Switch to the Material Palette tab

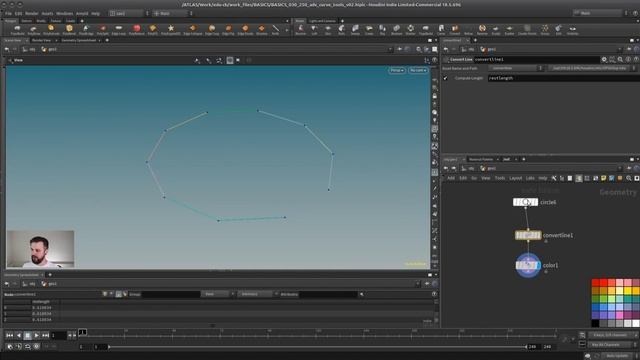point(481,159)
